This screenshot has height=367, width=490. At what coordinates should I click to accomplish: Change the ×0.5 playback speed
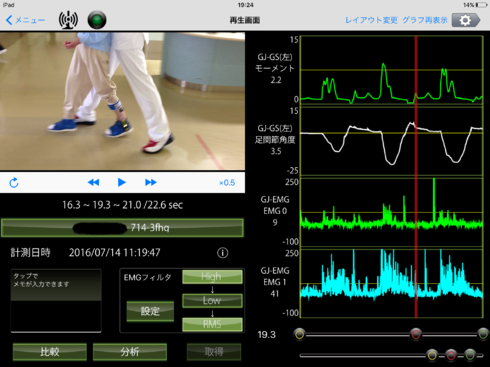[x=227, y=183]
